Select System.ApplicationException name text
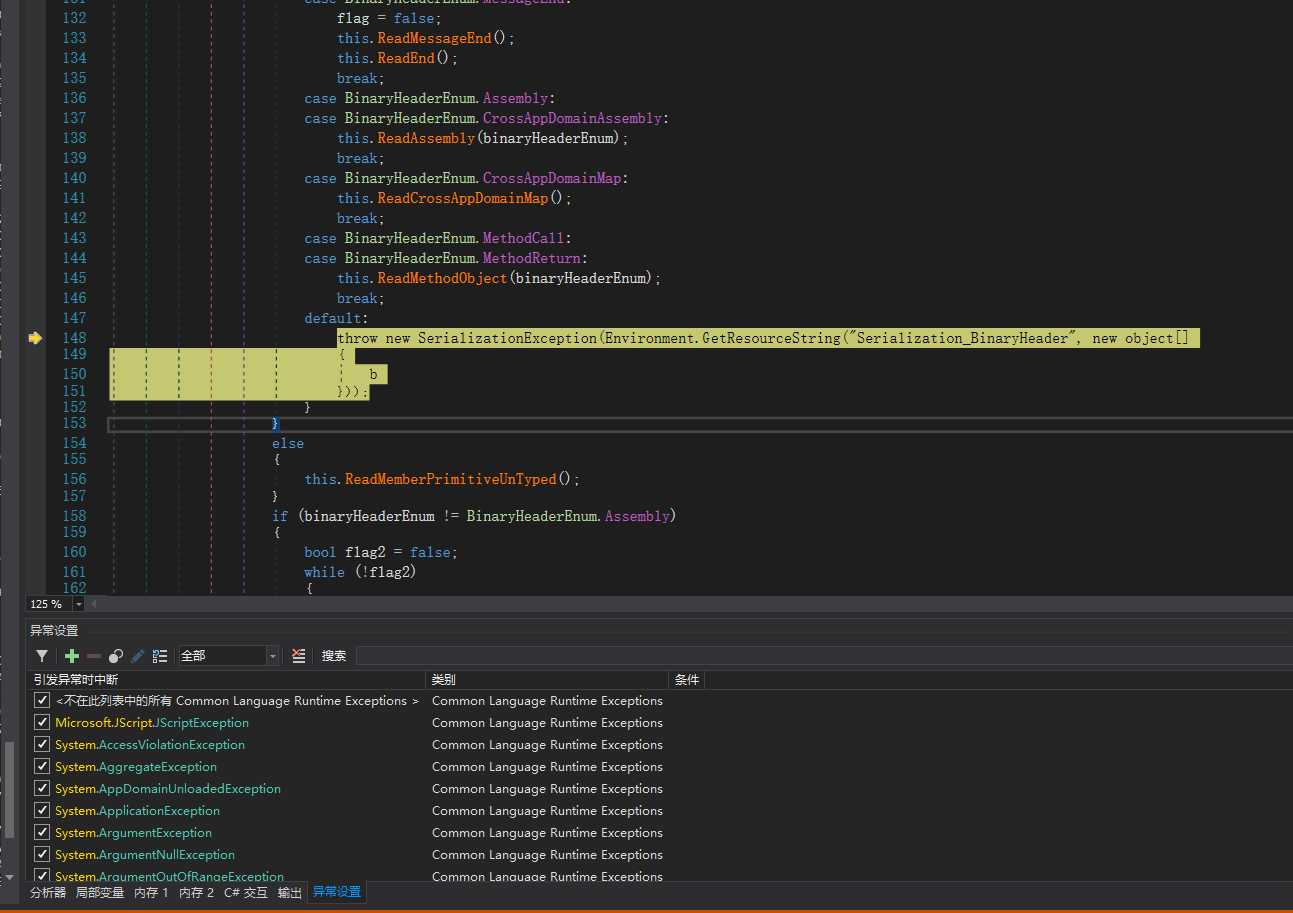The width and height of the screenshot is (1293, 913). (138, 811)
